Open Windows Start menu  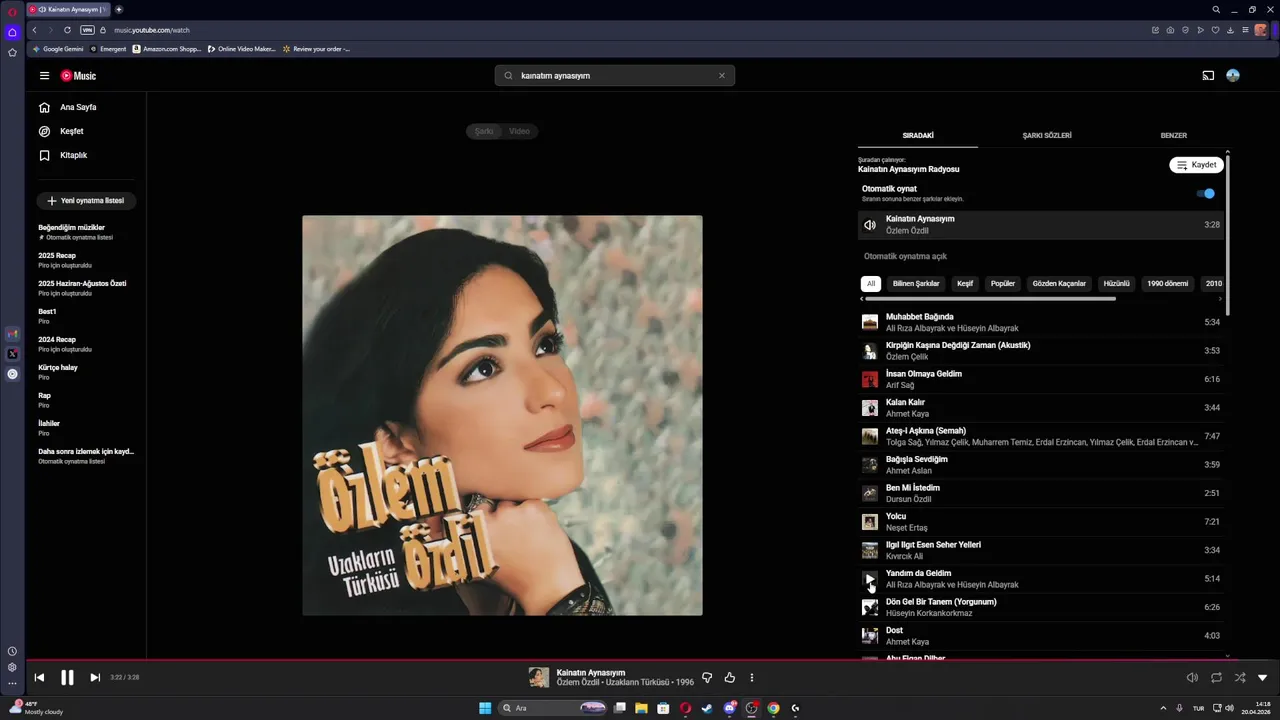(x=485, y=708)
